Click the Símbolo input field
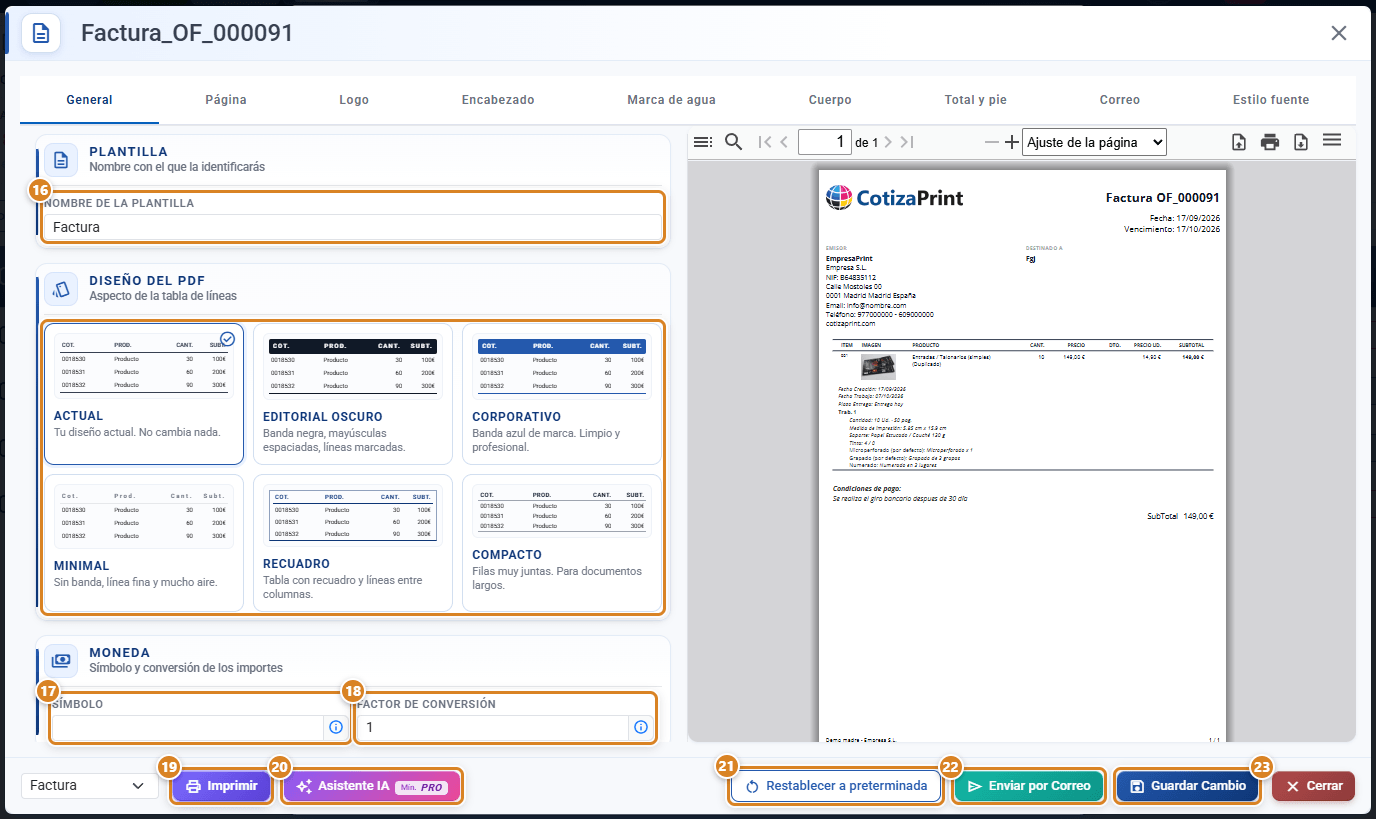This screenshot has height=819, width=1376. [x=186, y=727]
